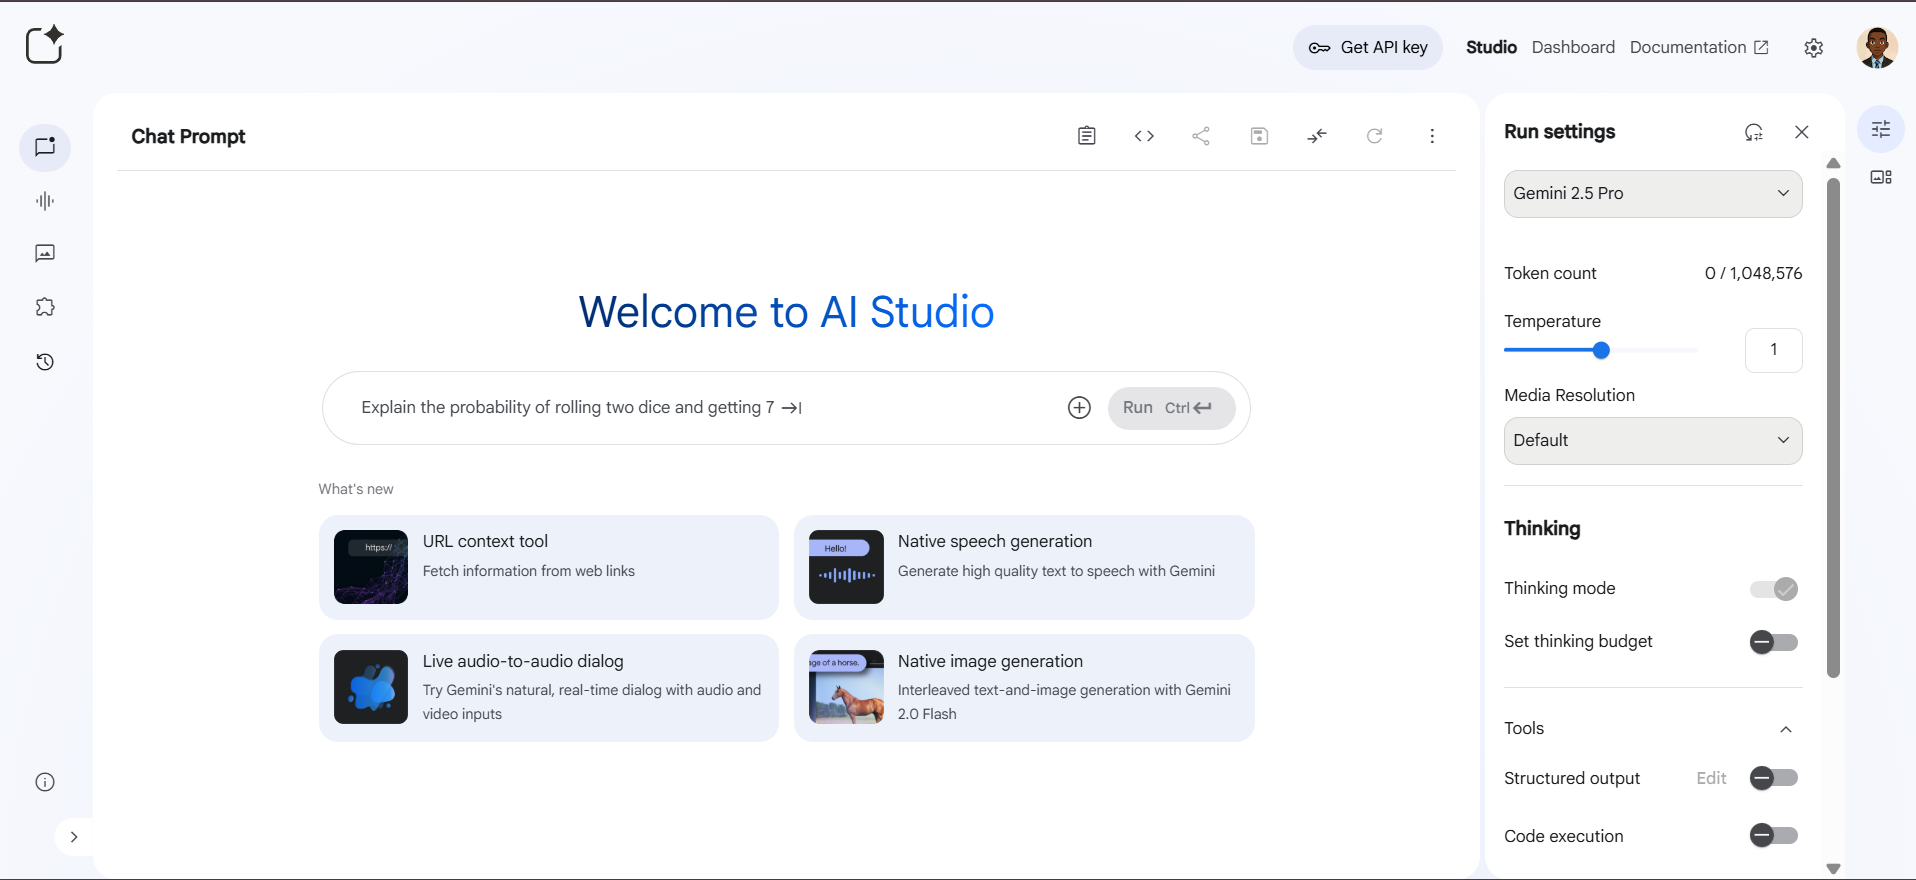Collapse the Tools section chevron
1916x880 pixels.
coord(1785,729)
